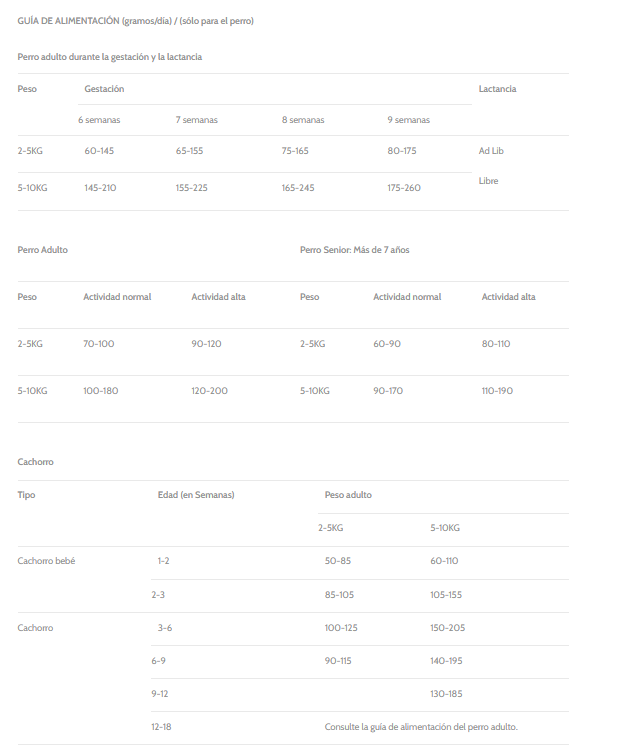Select the Perro Senior: Más de 7 años title

tap(354, 249)
